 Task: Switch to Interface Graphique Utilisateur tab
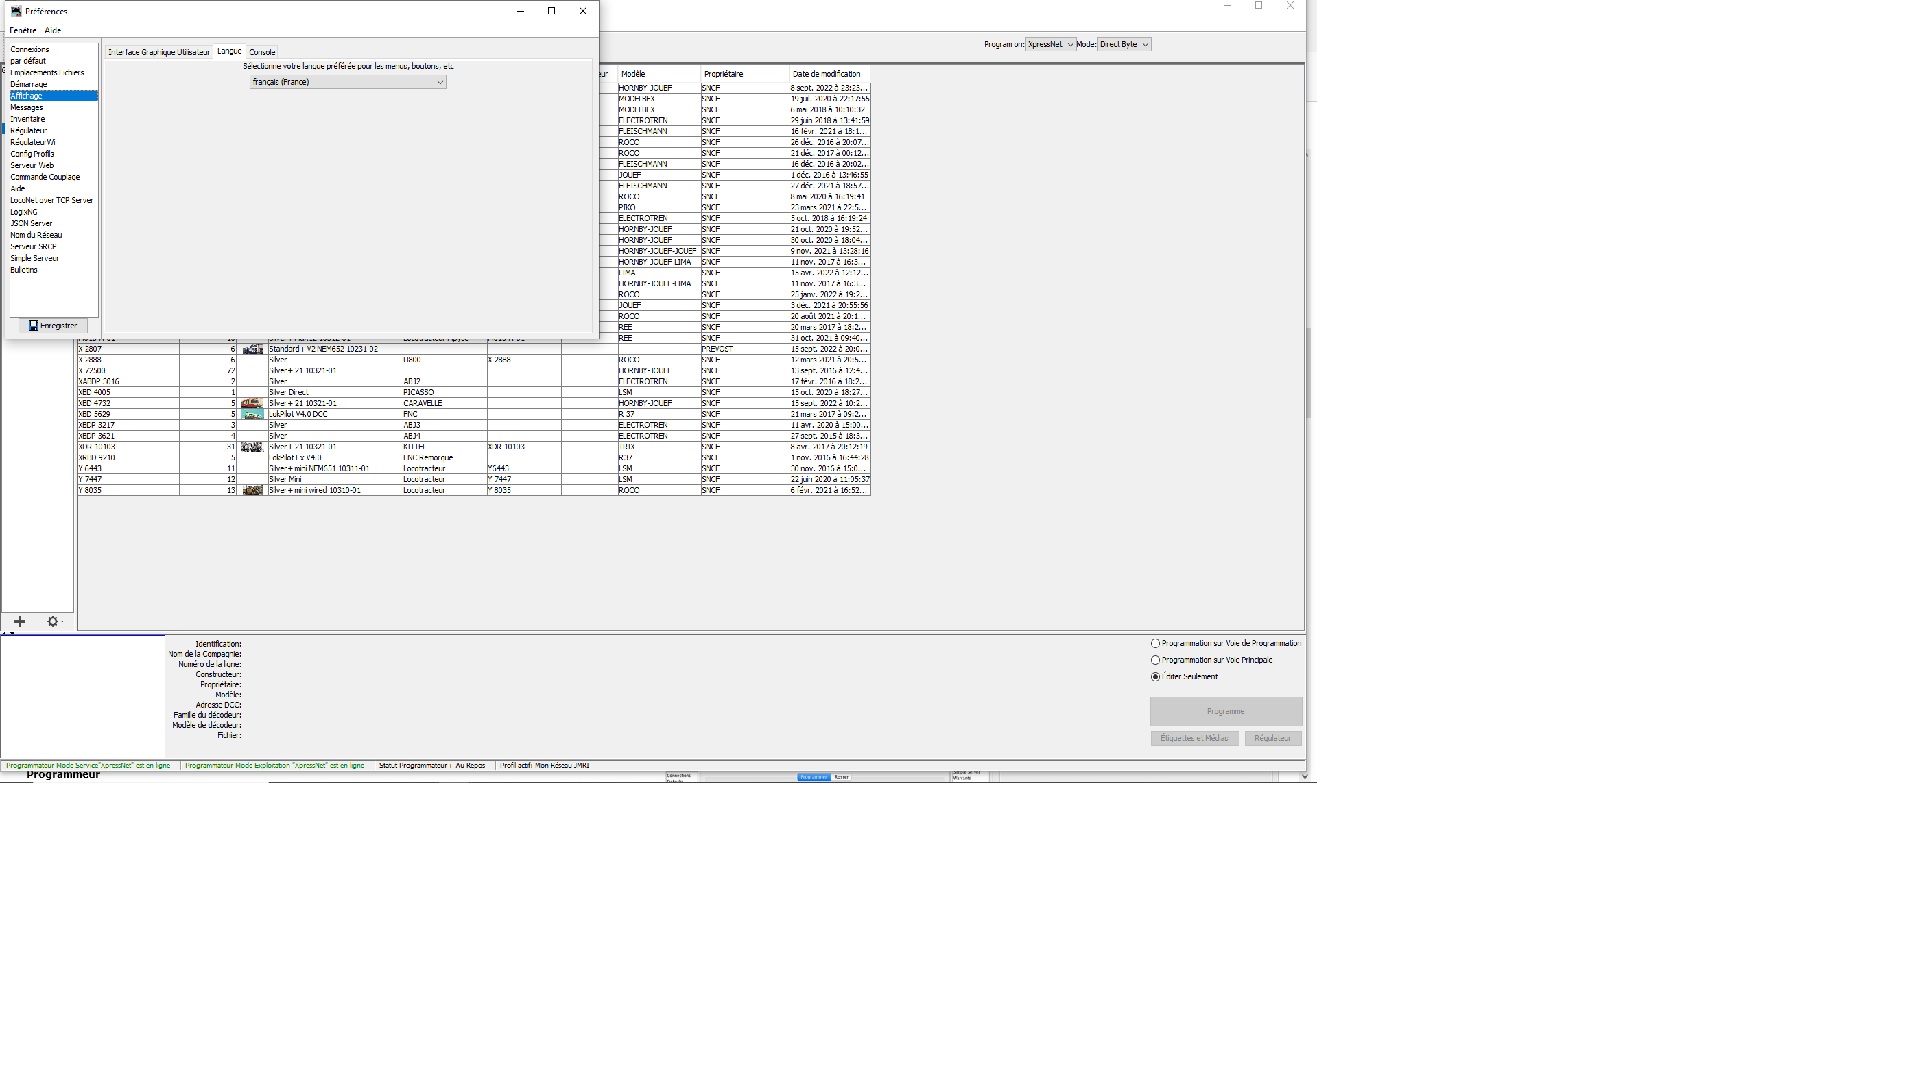pos(159,52)
